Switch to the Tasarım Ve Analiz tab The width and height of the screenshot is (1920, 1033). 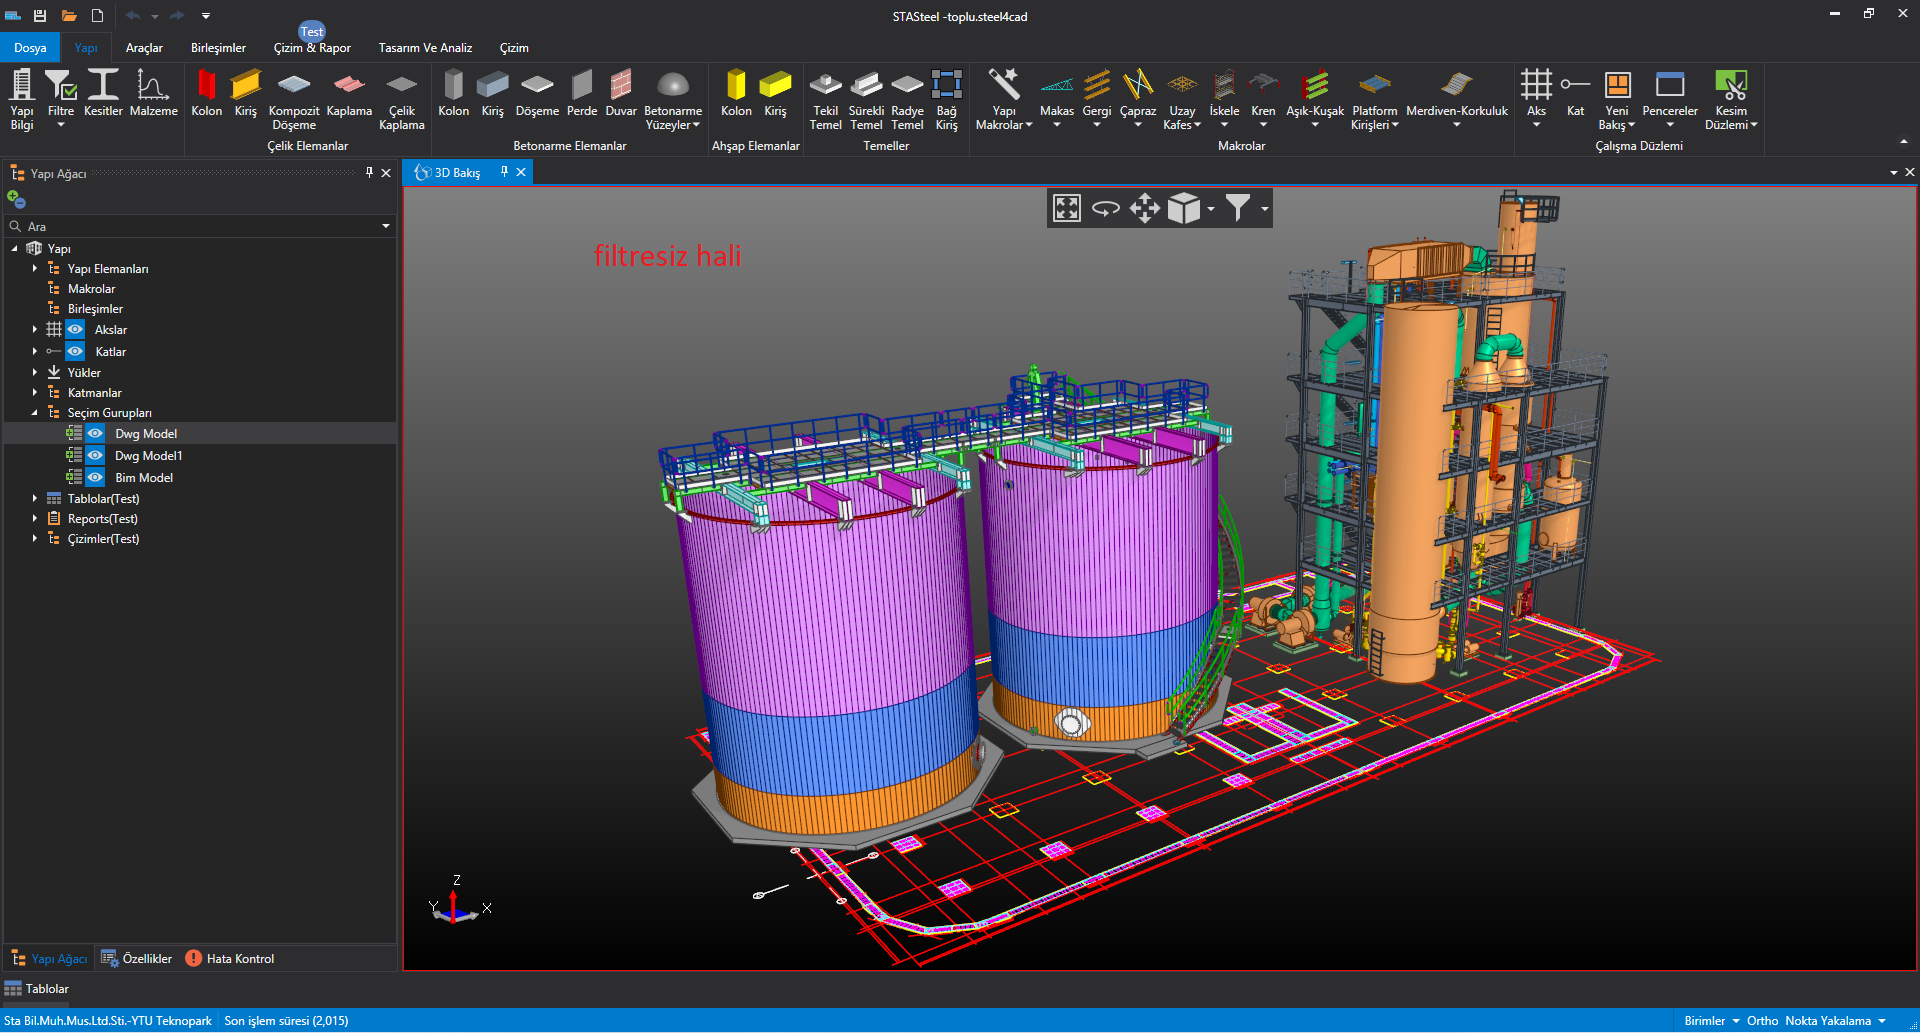[x=425, y=48]
